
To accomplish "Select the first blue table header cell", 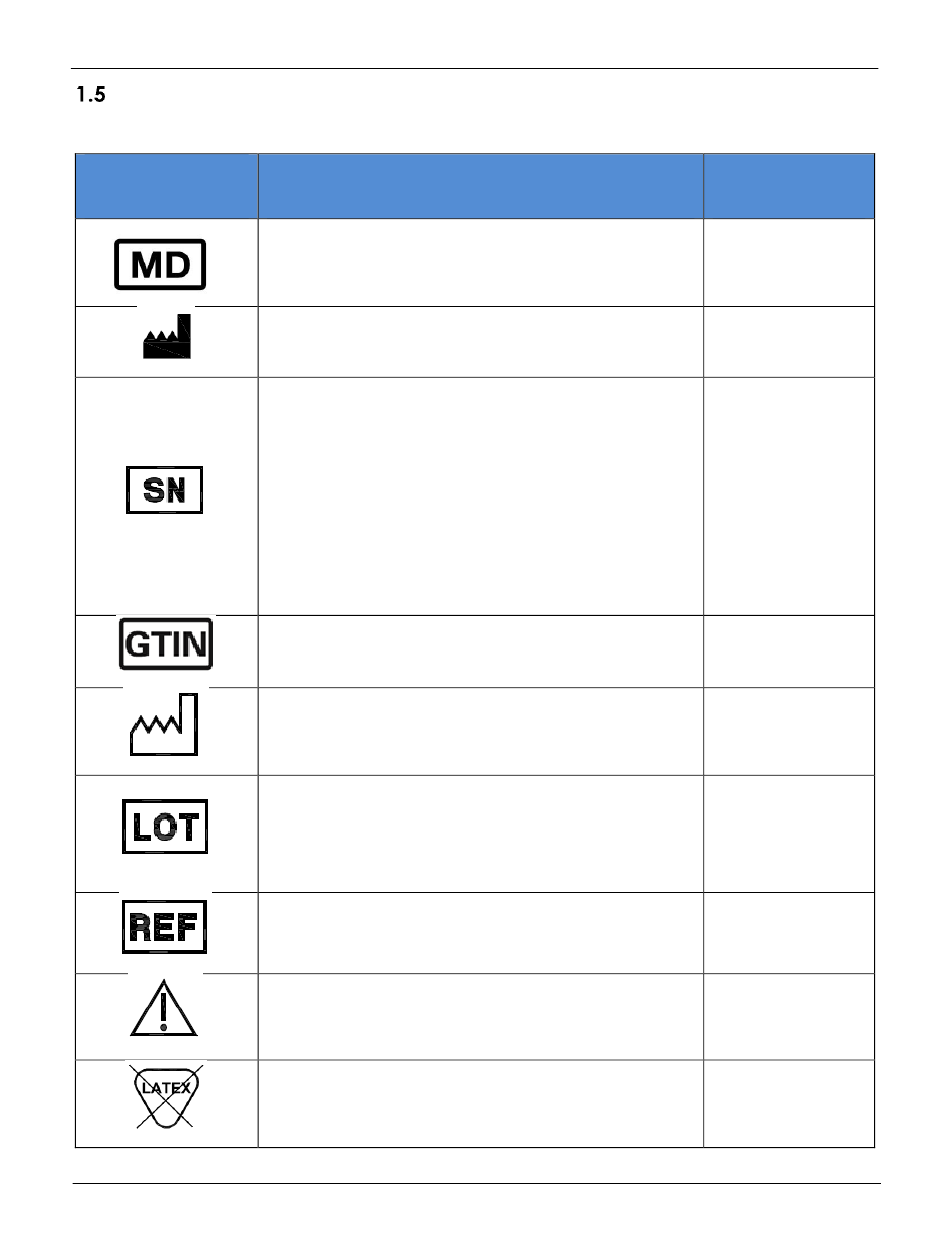I will pos(166,186).
